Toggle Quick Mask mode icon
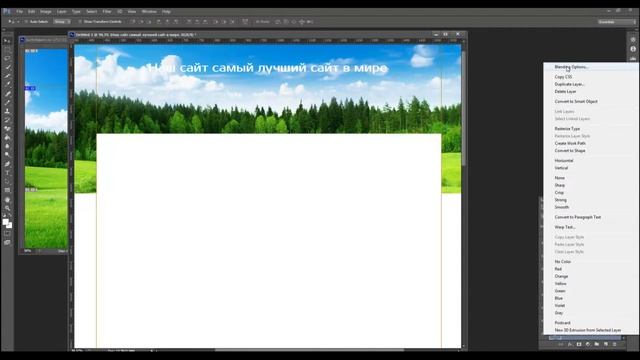Screen dimensions: 640x360 click(x=7, y=233)
